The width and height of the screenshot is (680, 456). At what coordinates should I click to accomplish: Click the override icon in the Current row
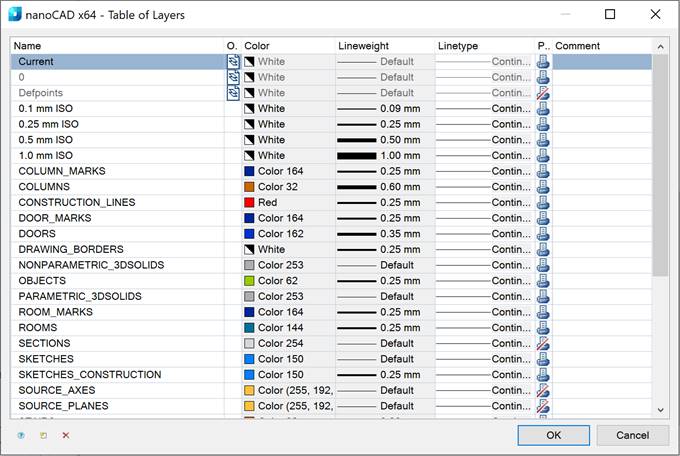[233, 62]
